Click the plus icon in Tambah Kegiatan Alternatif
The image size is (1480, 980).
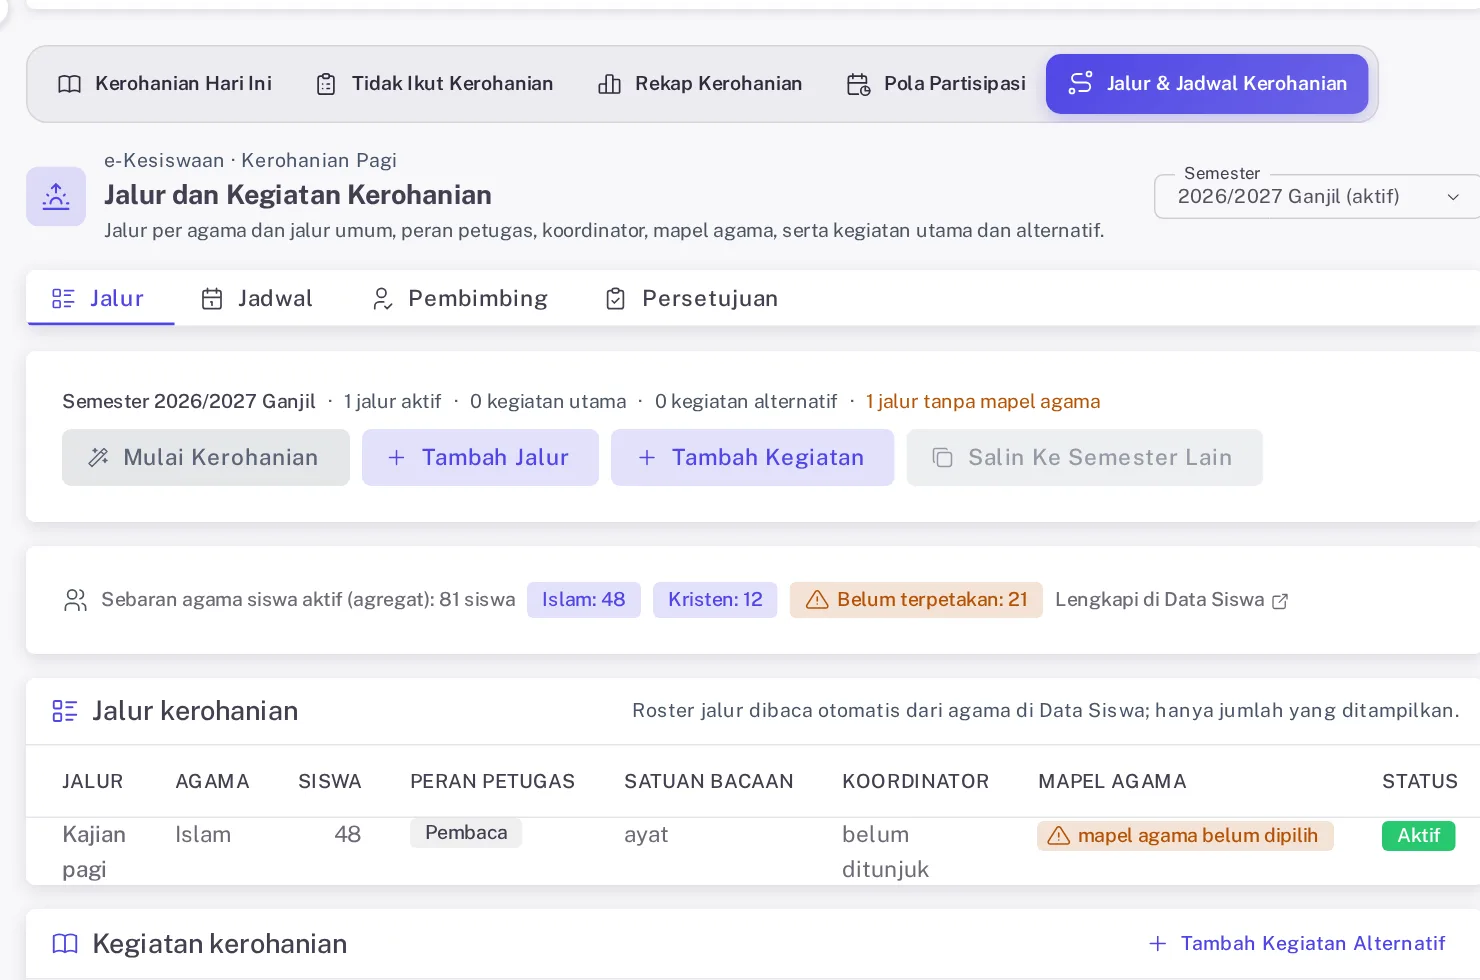pos(1158,944)
